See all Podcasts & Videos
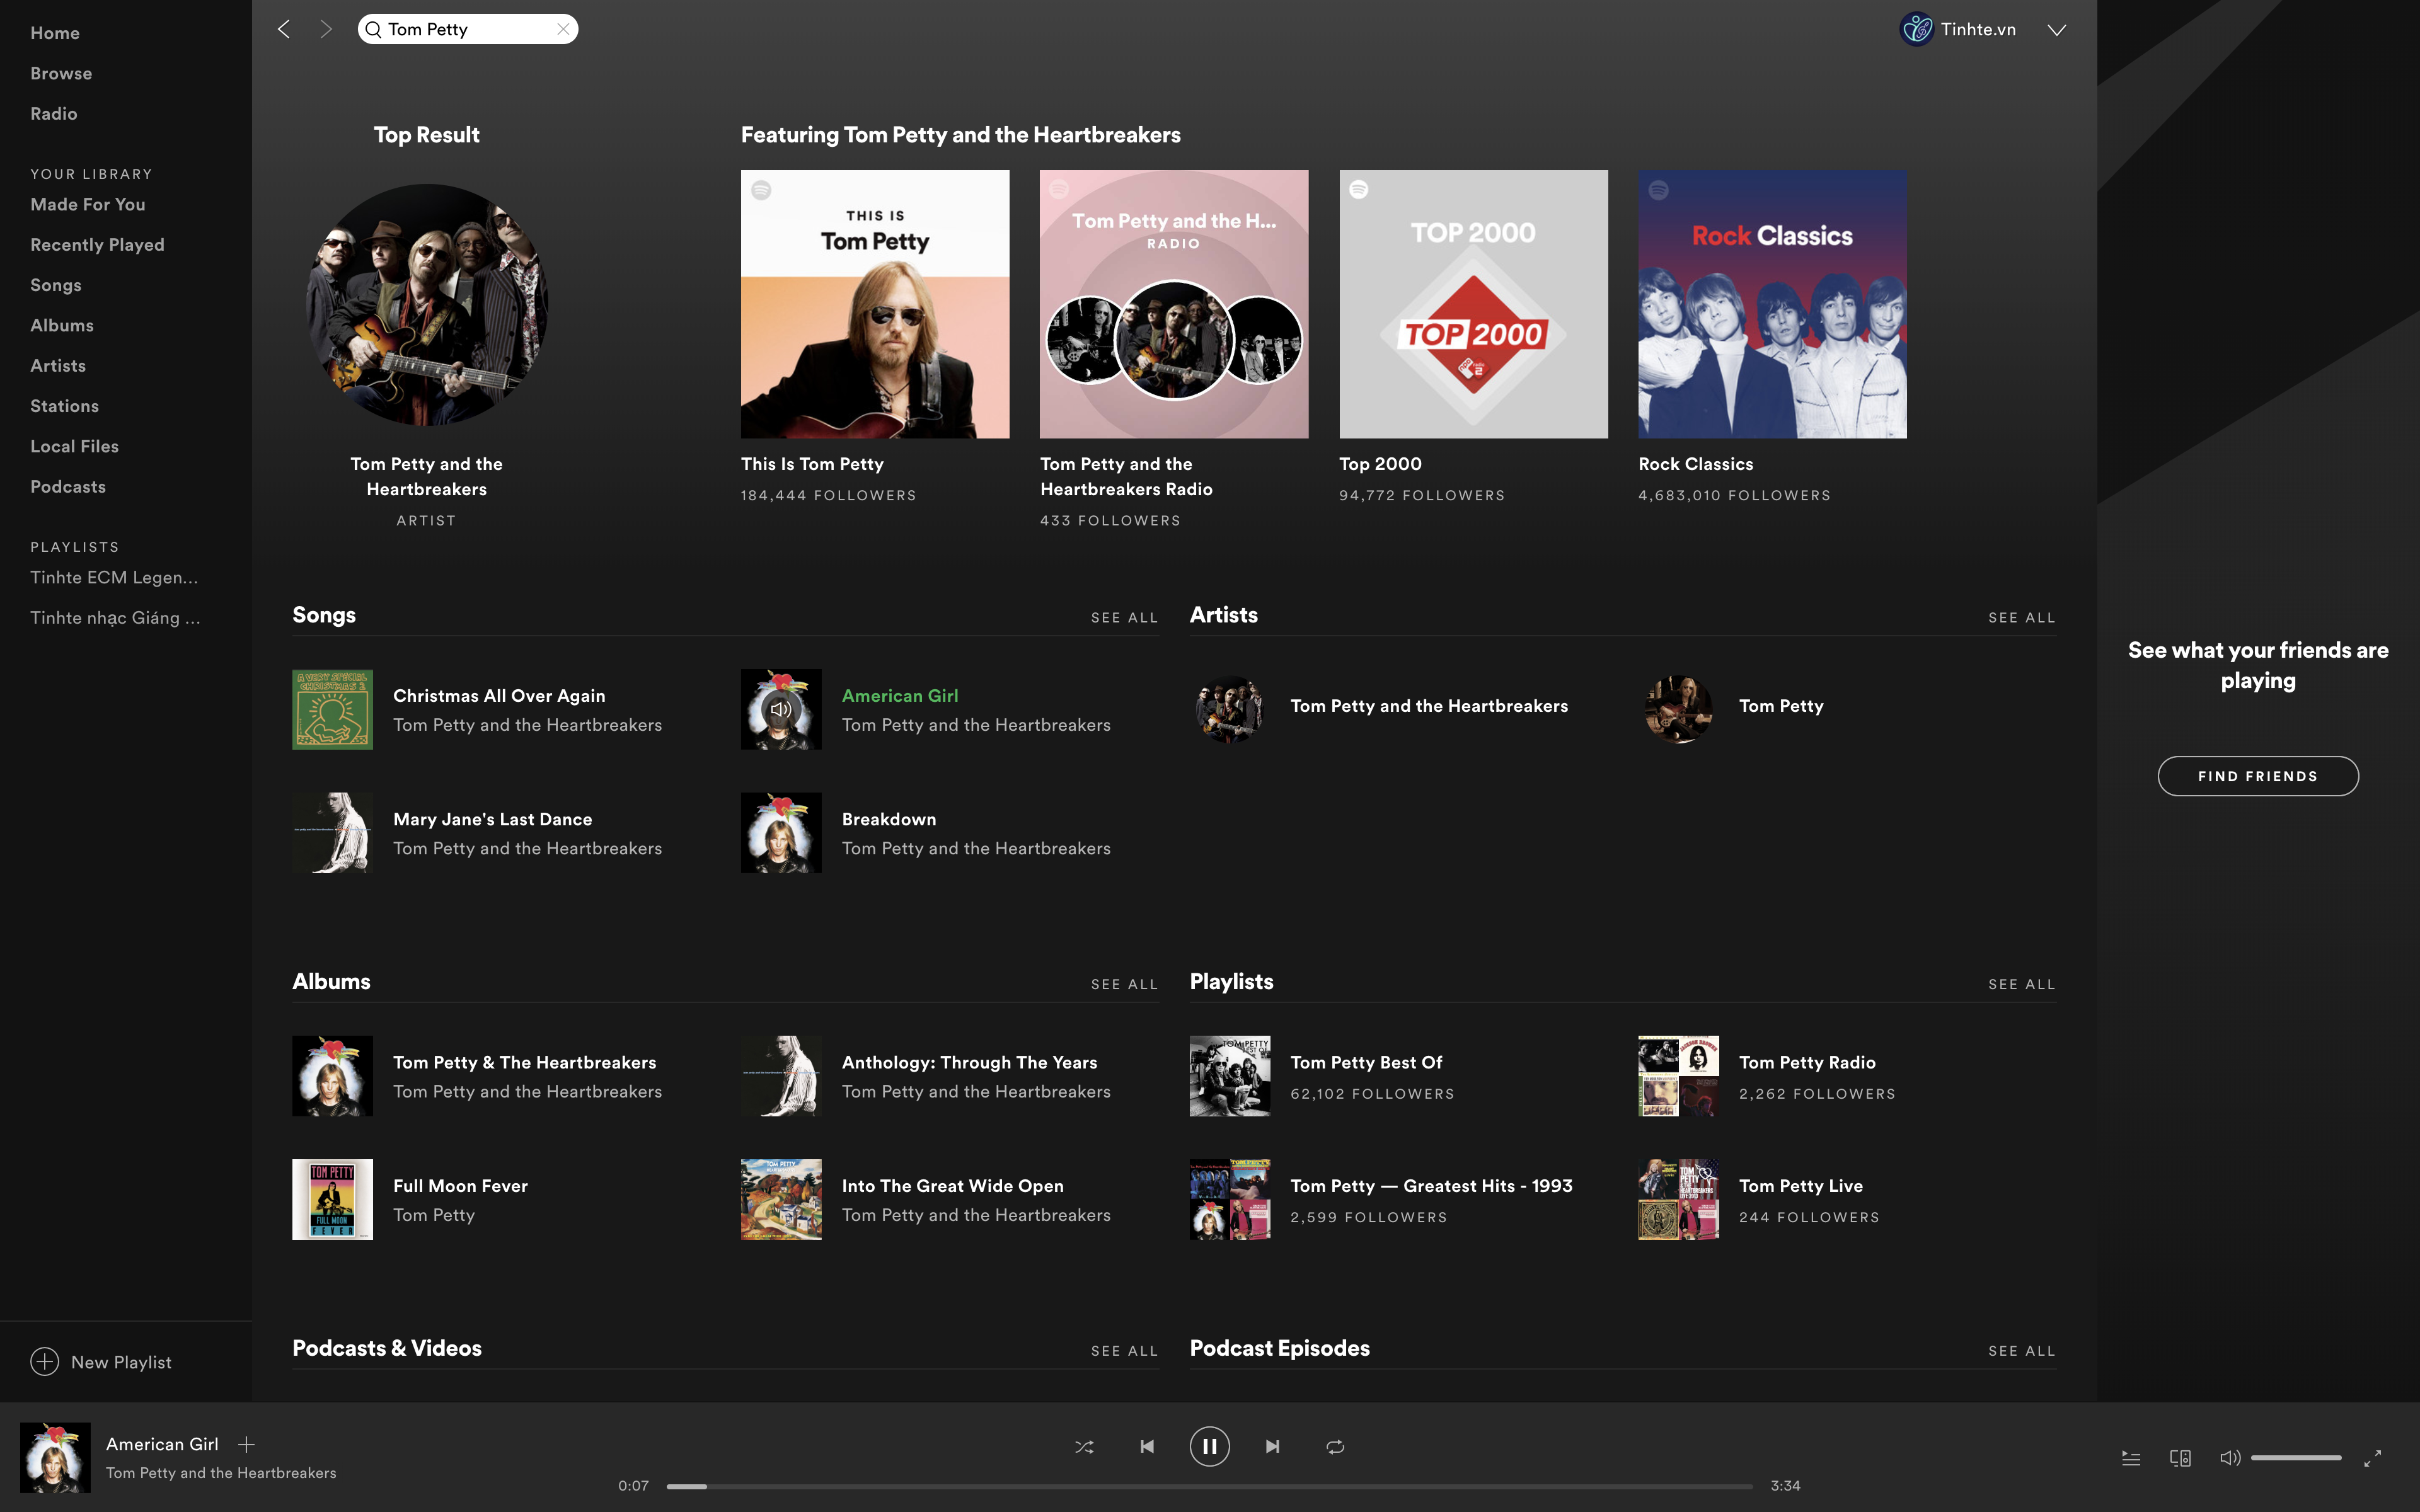Viewport: 2420px width, 1512px height. coord(1124,1351)
